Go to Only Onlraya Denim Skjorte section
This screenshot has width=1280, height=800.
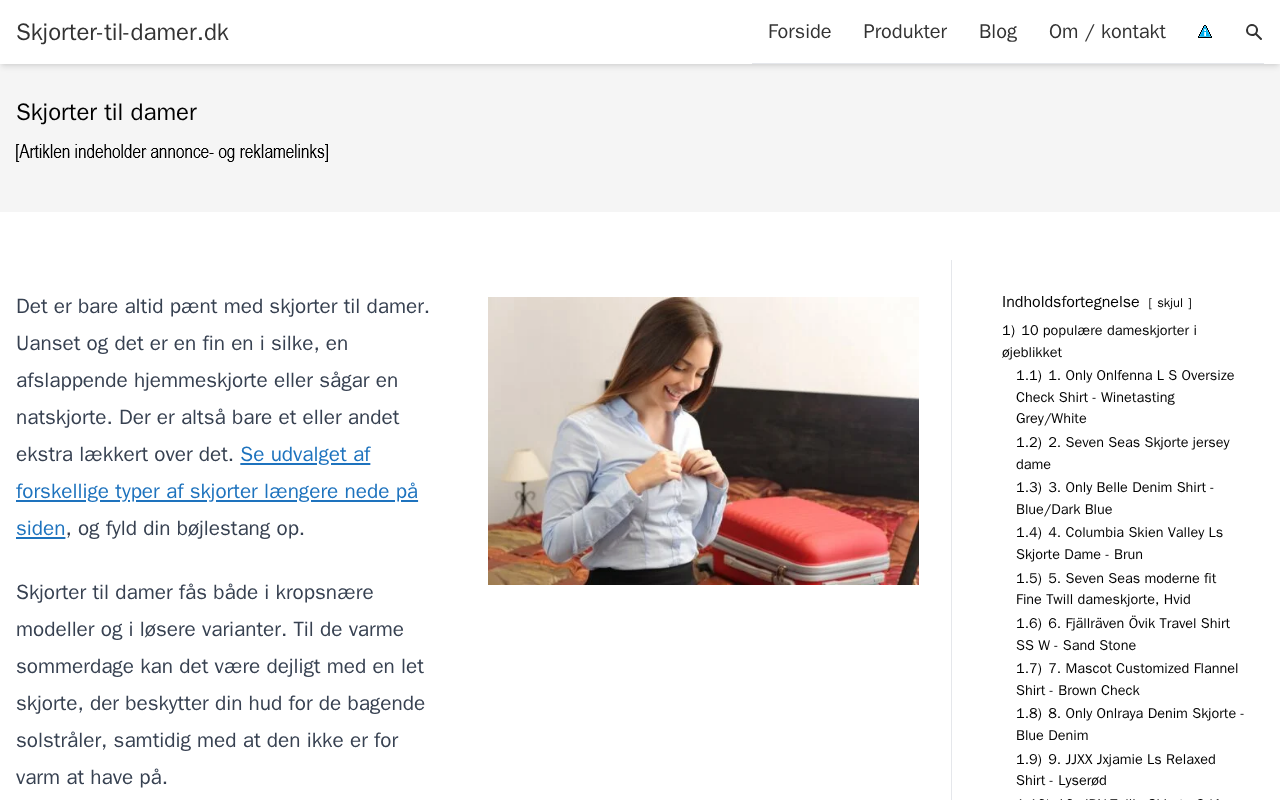1130,725
